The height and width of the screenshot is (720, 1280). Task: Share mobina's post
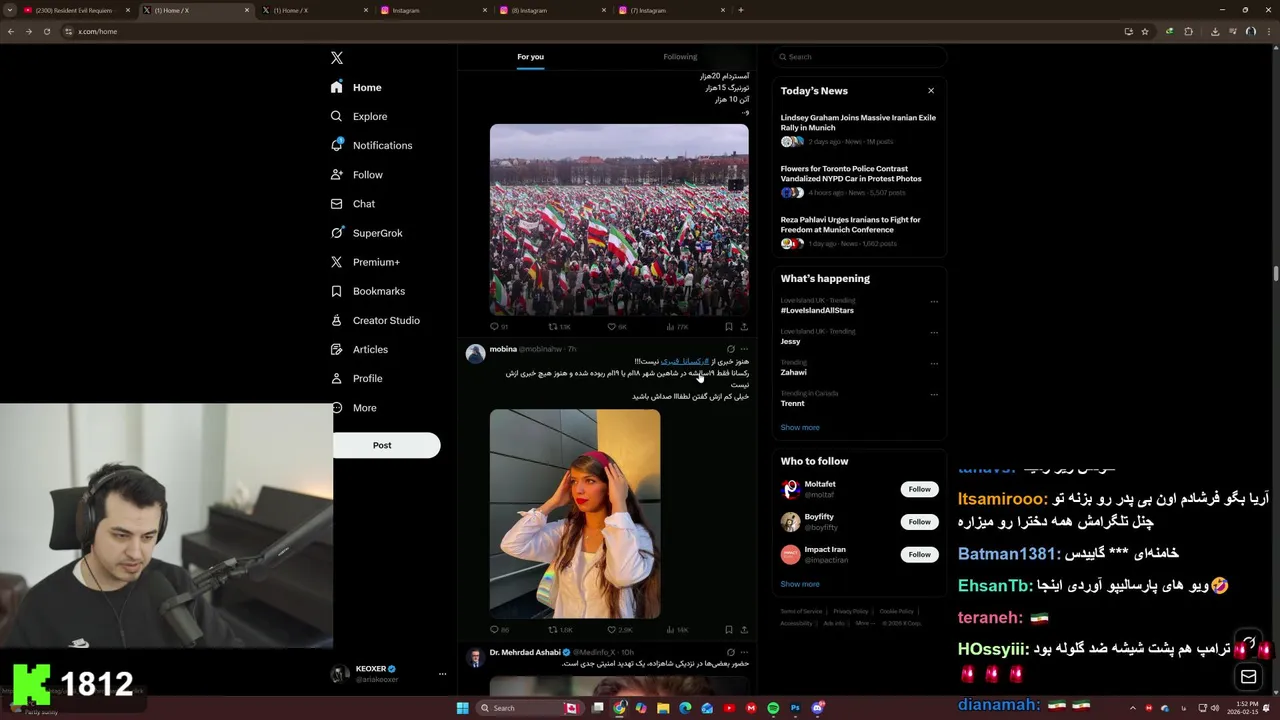(744, 630)
